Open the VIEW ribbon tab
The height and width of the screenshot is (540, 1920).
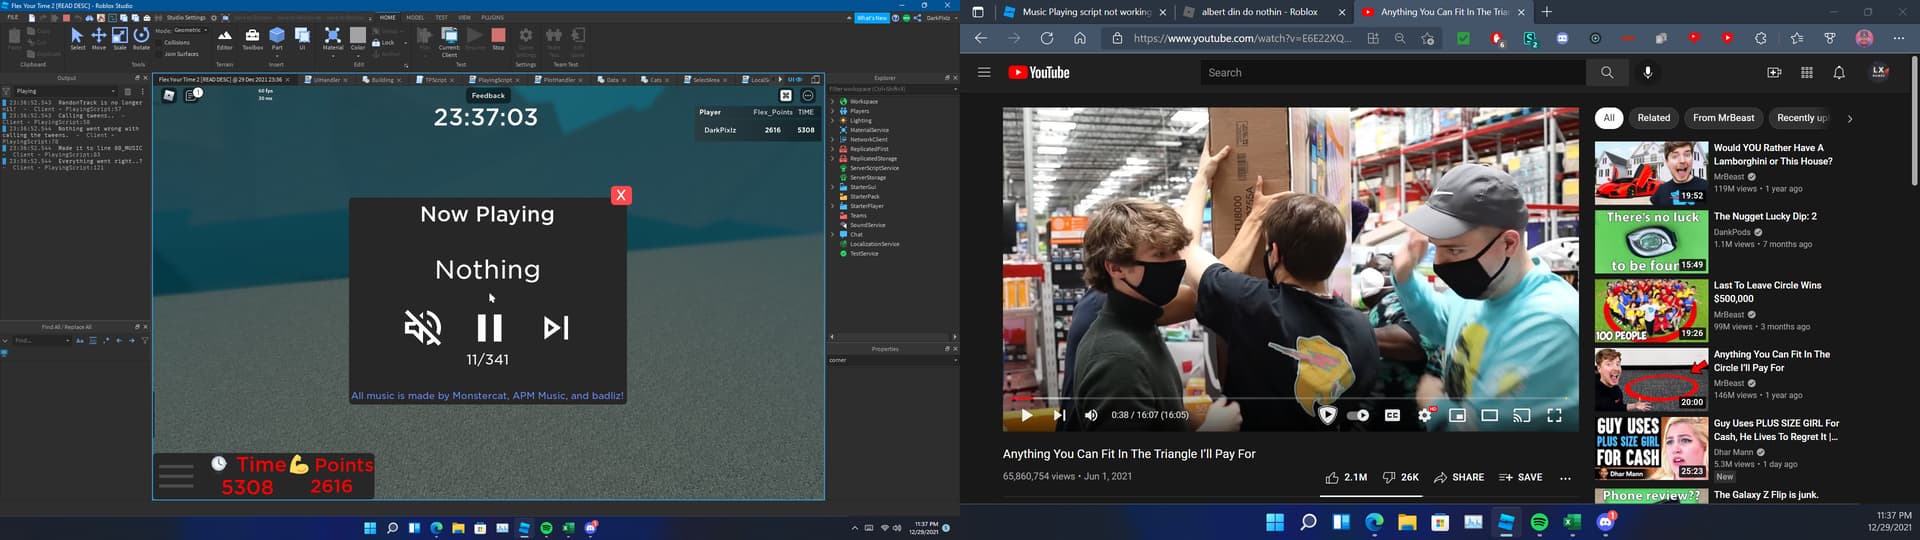tap(464, 18)
